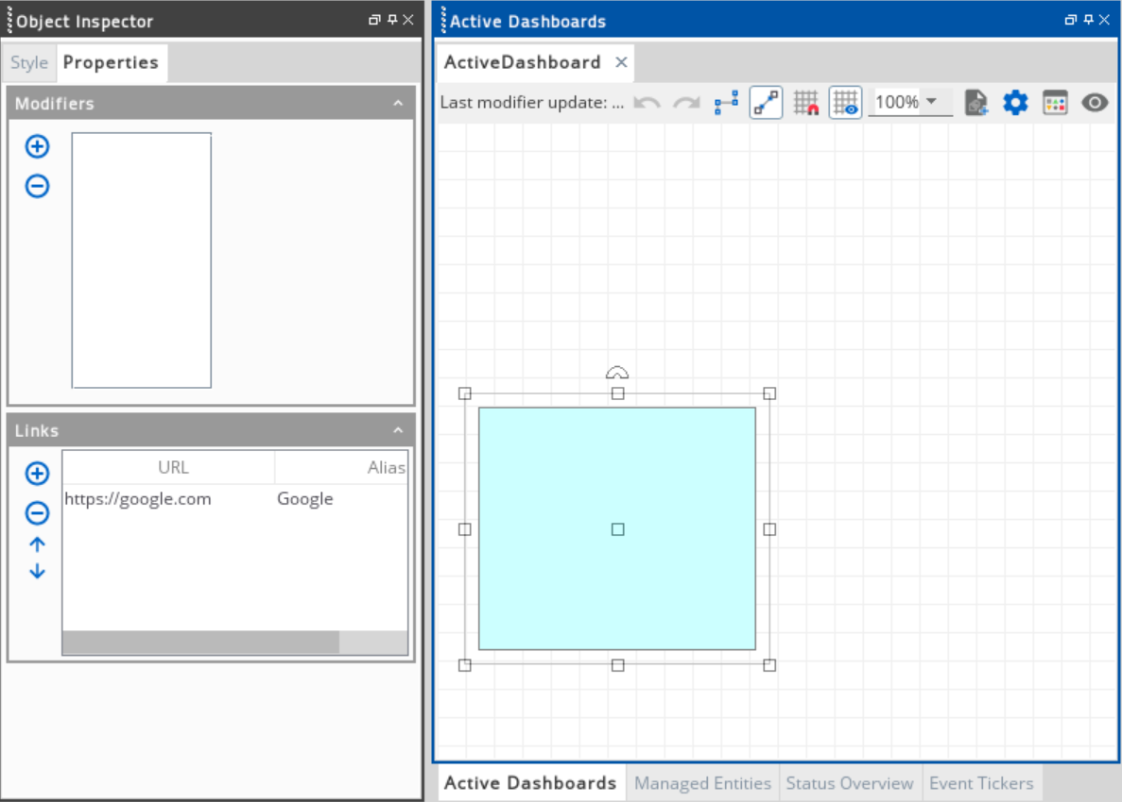Click the Links table horizontal scrollbar
This screenshot has height=802, width=1122.
[x=200, y=642]
